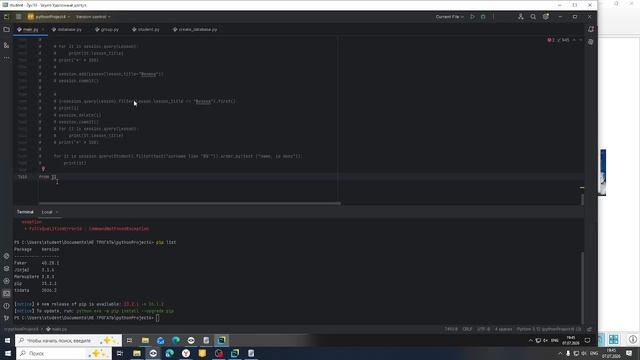This screenshot has height=360, width=640.
Task: Switch to the student.py editor tab
Action: (x=146, y=29)
